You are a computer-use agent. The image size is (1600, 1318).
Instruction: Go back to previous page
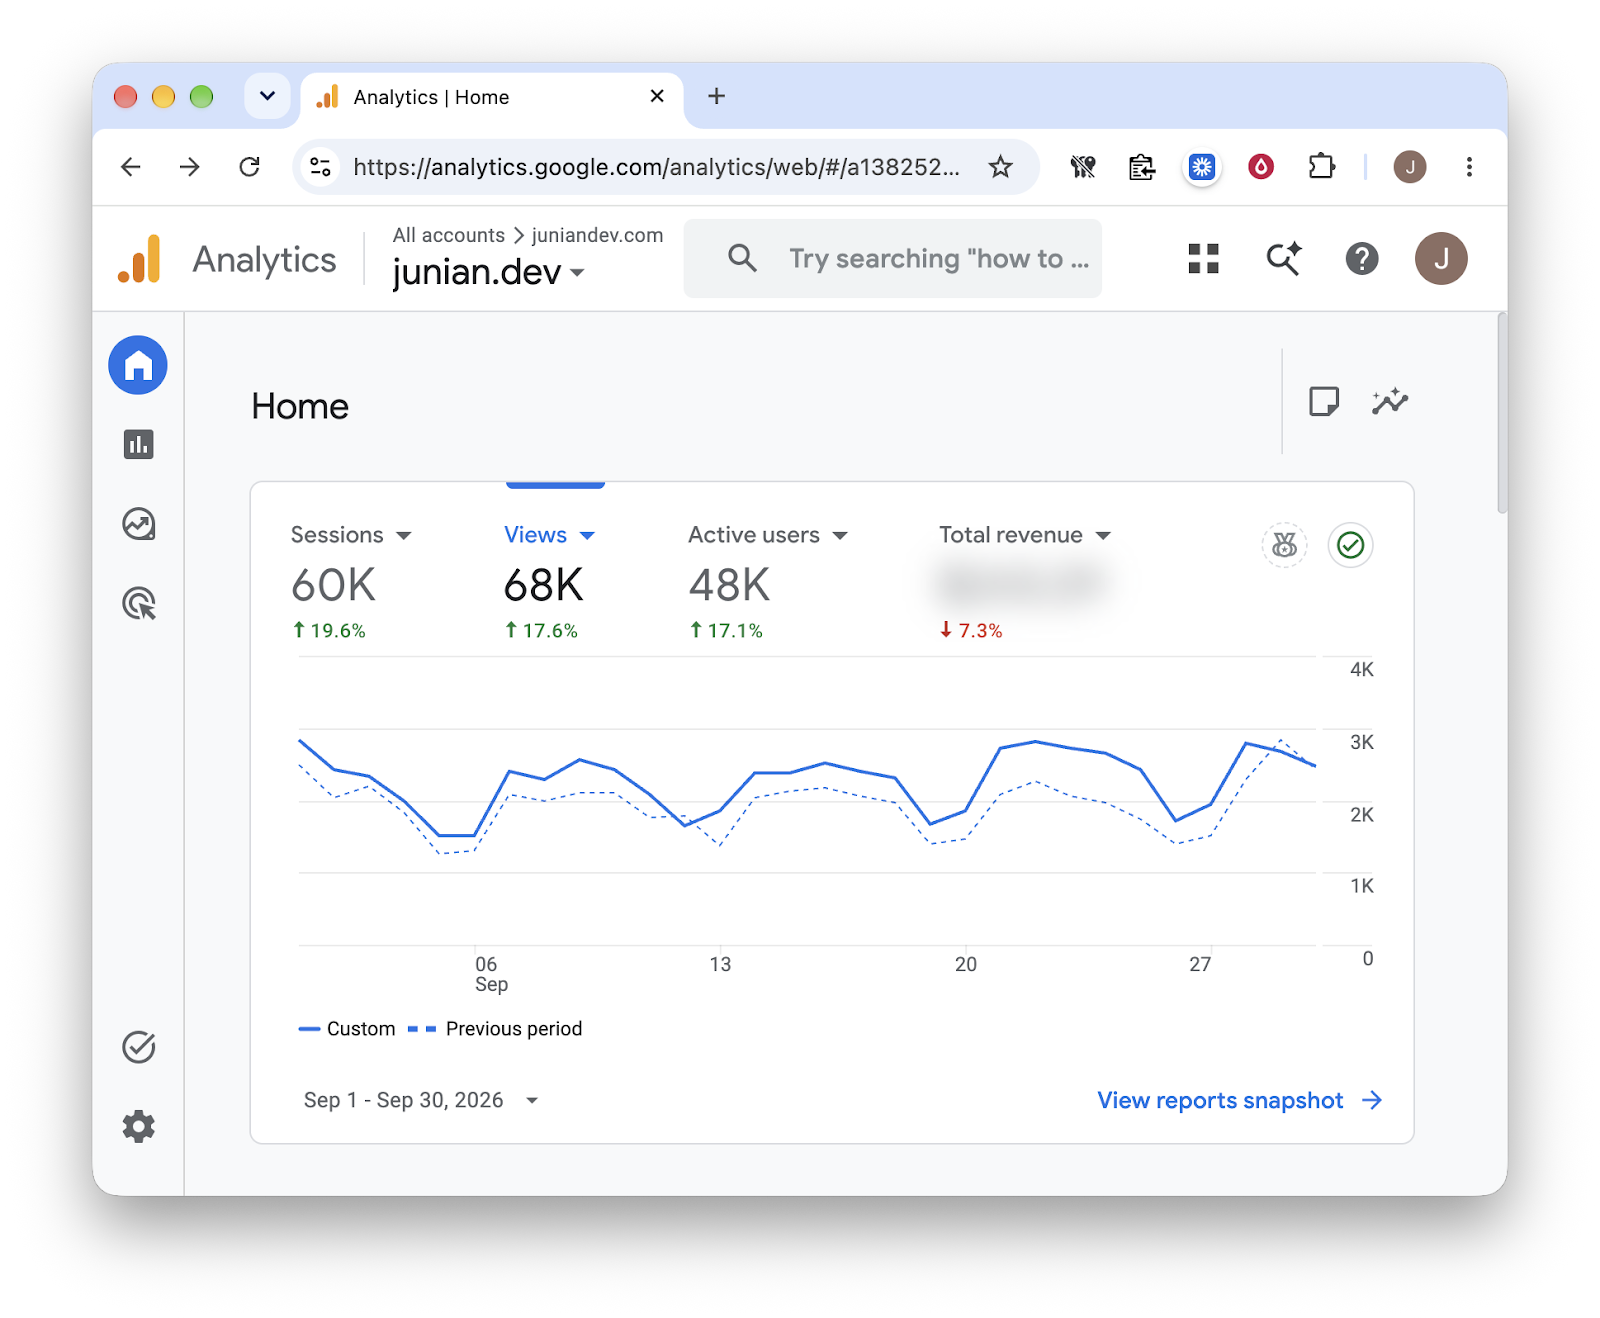point(131,167)
